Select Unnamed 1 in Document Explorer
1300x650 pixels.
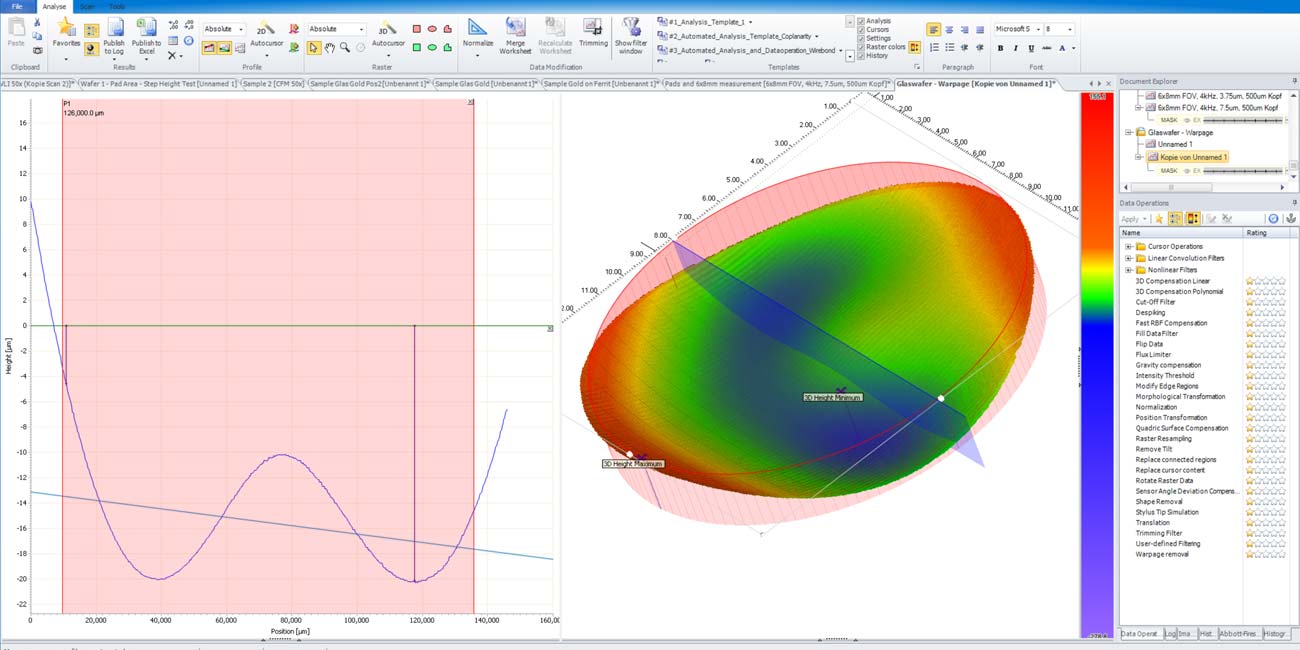pyautogui.click(x=1174, y=144)
